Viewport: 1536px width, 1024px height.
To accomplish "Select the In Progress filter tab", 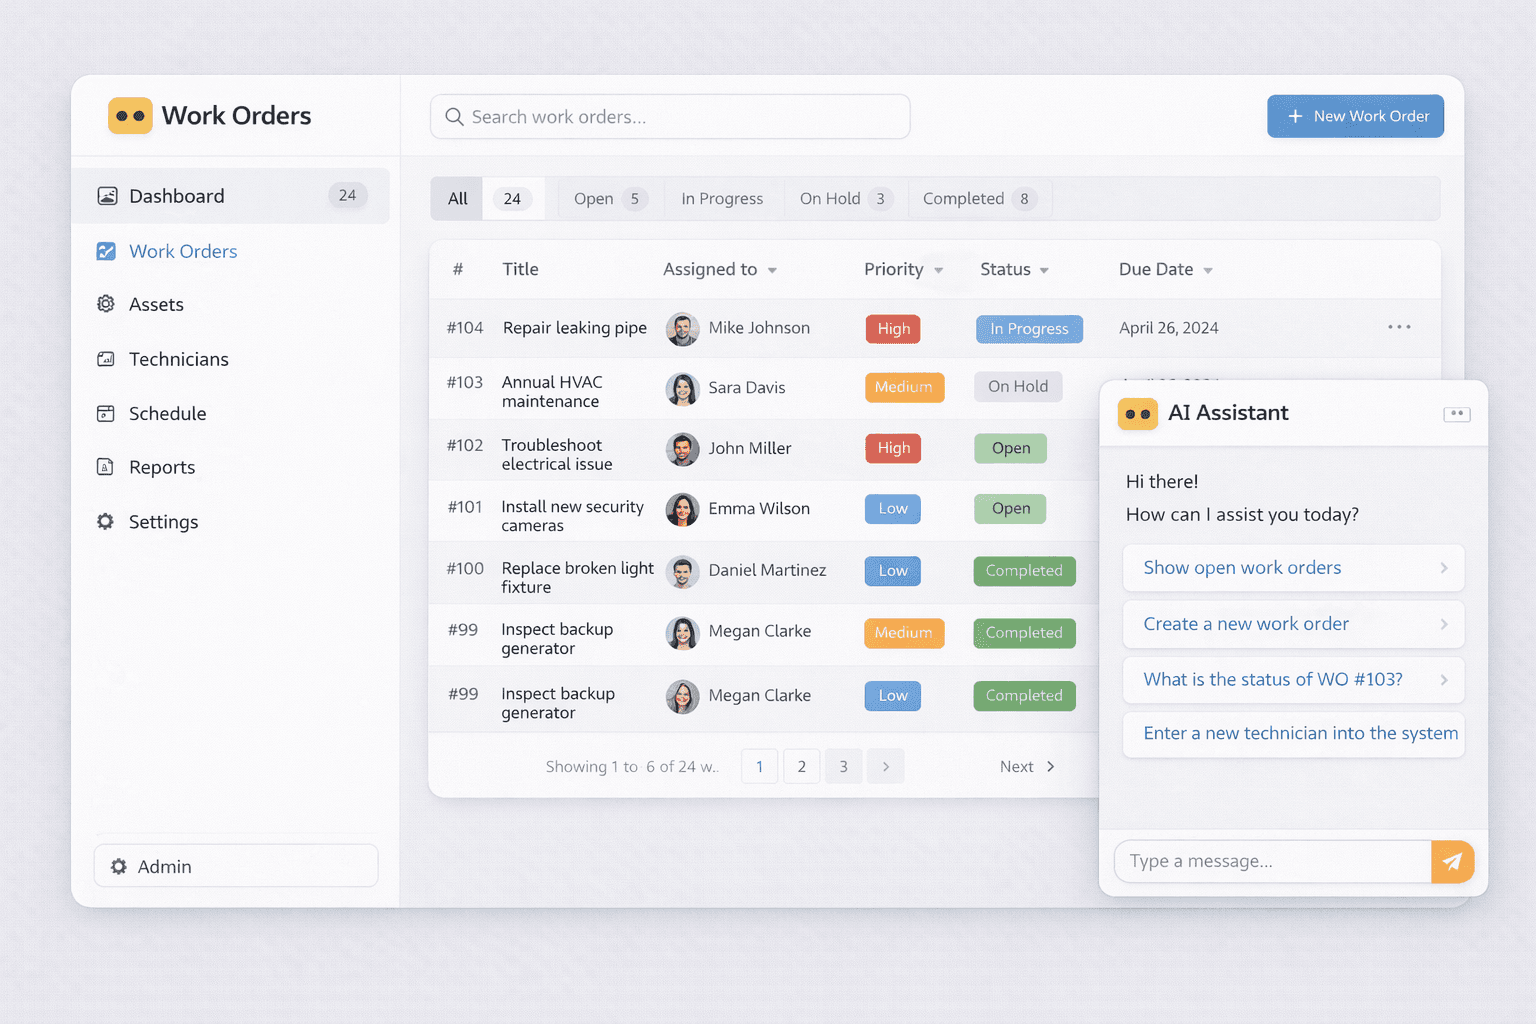I will point(722,198).
